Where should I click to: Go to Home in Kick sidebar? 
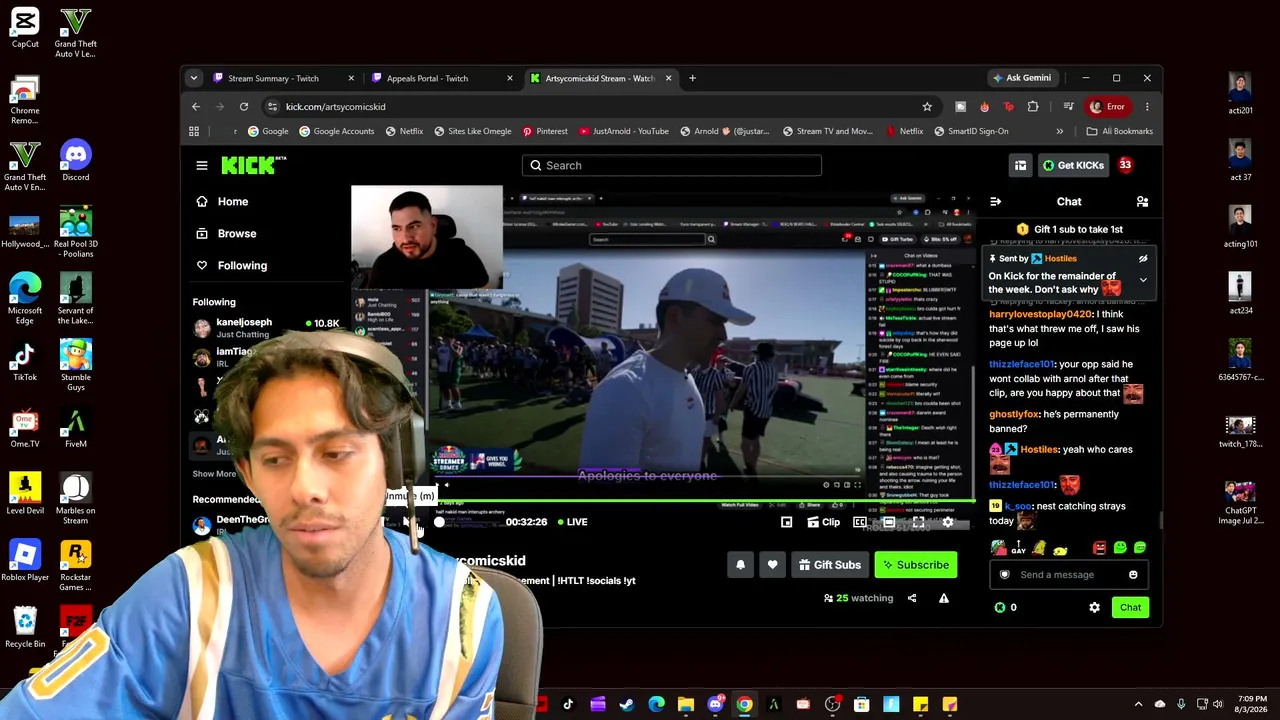click(222, 202)
